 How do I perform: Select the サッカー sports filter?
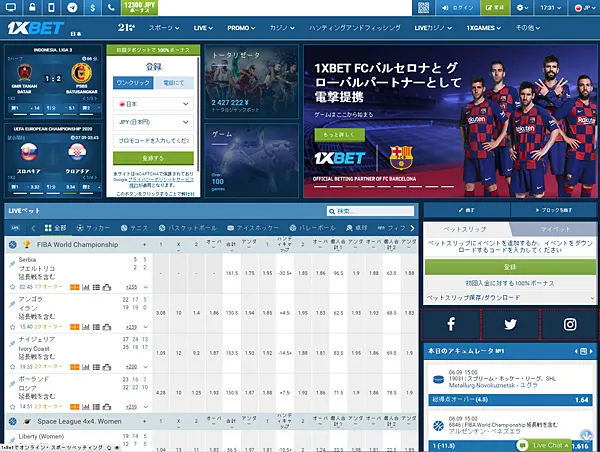point(93,228)
